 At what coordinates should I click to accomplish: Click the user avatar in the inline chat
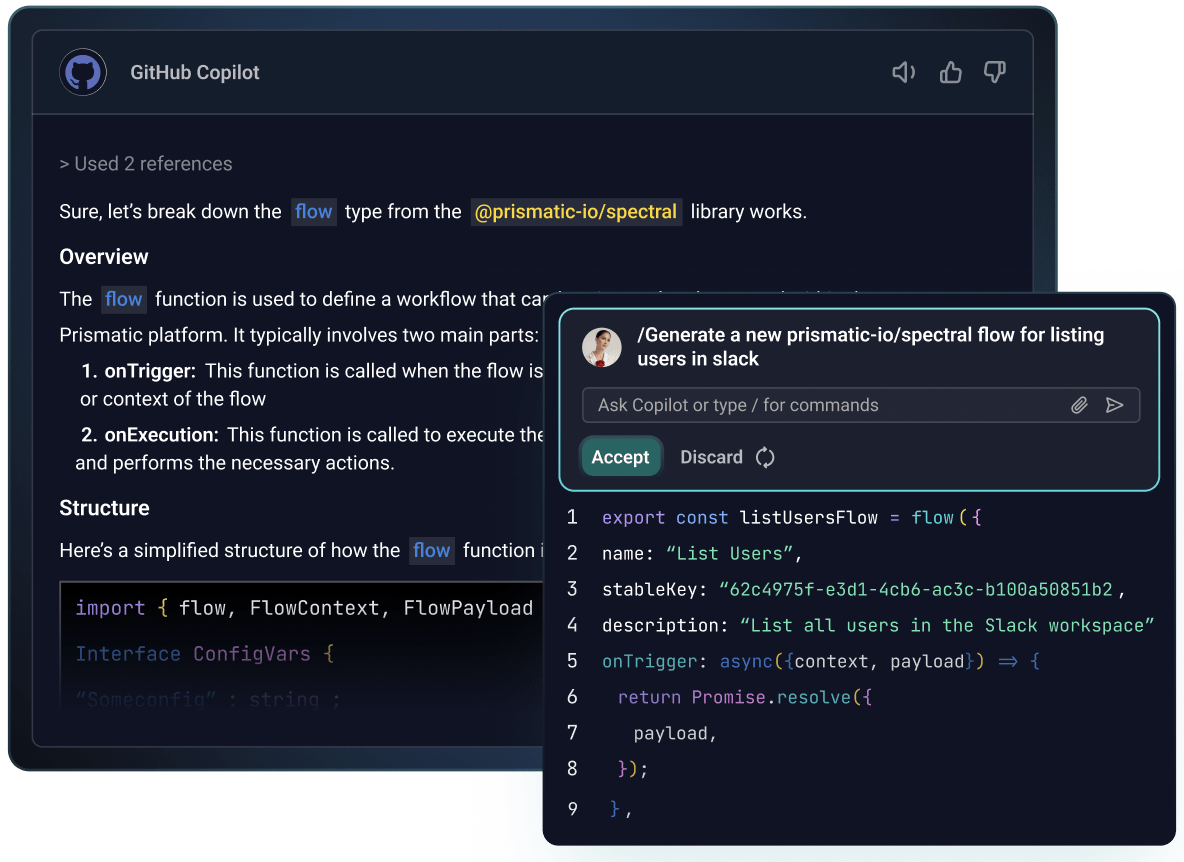[602, 347]
